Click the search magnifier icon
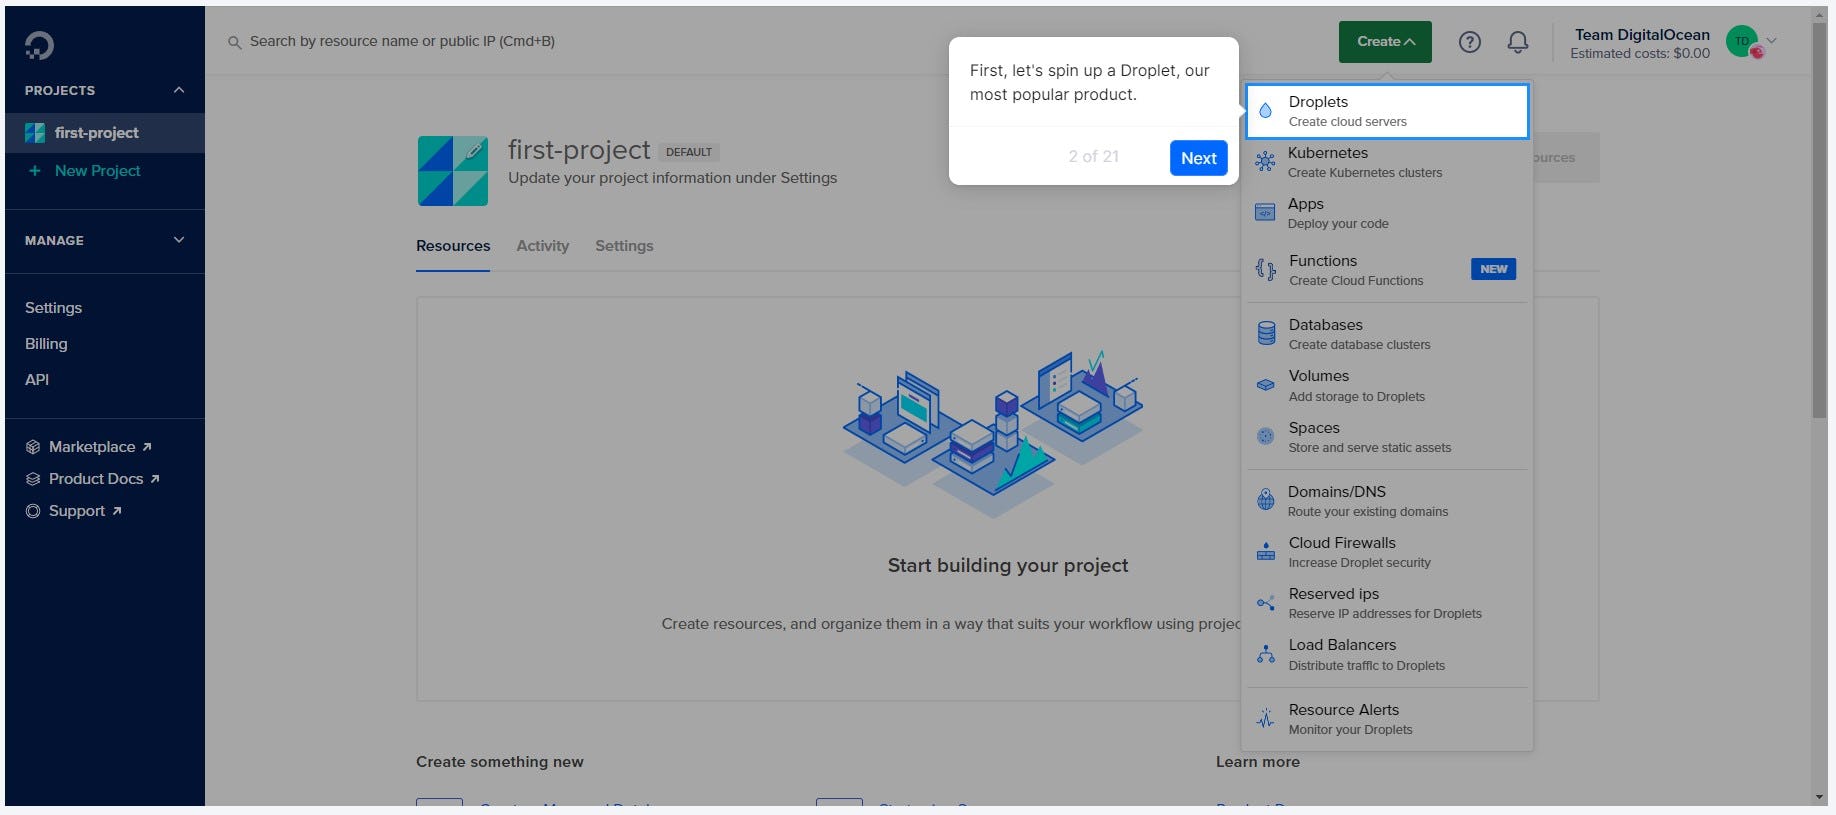The width and height of the screenshot is (1836, 815). point(234,42)
